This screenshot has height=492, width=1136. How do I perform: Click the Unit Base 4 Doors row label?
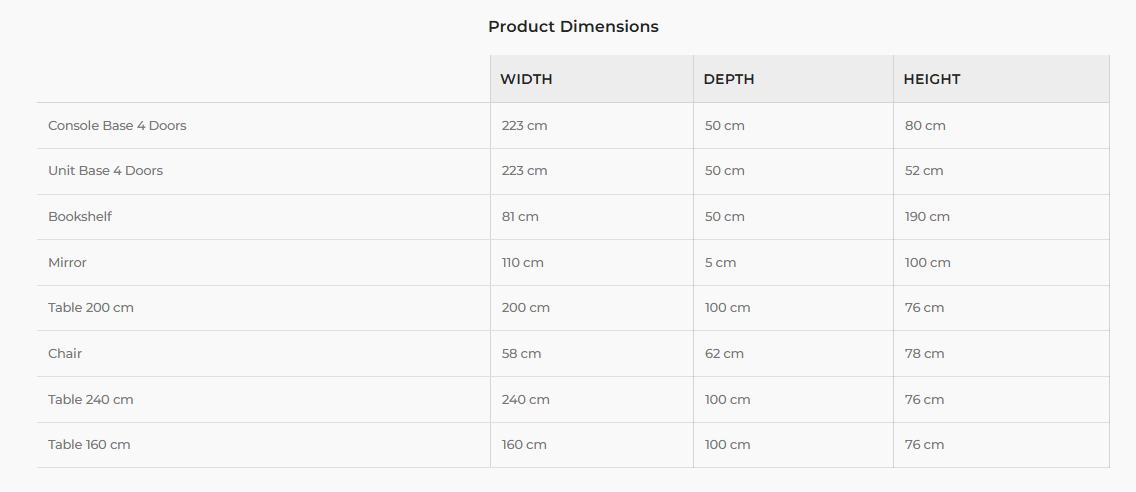(x=106, y=170)
